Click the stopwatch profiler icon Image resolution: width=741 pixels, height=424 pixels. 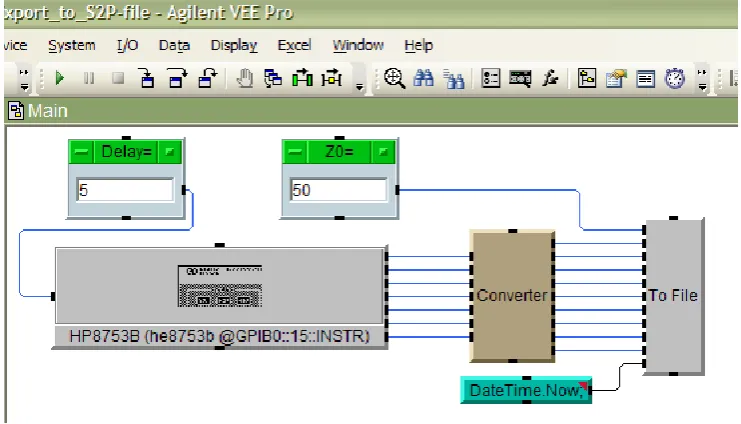675,78
